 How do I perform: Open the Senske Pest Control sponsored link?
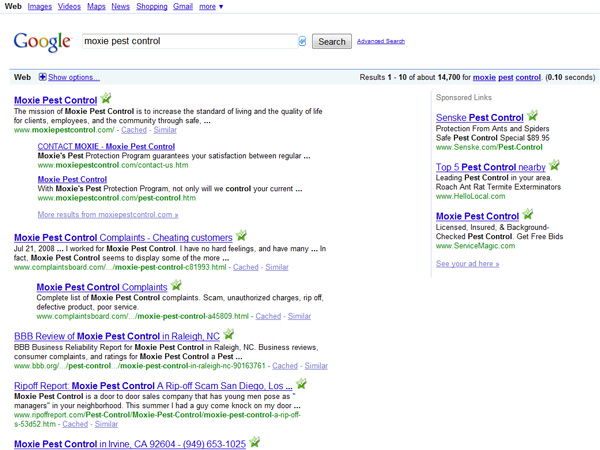click(479, 117)
